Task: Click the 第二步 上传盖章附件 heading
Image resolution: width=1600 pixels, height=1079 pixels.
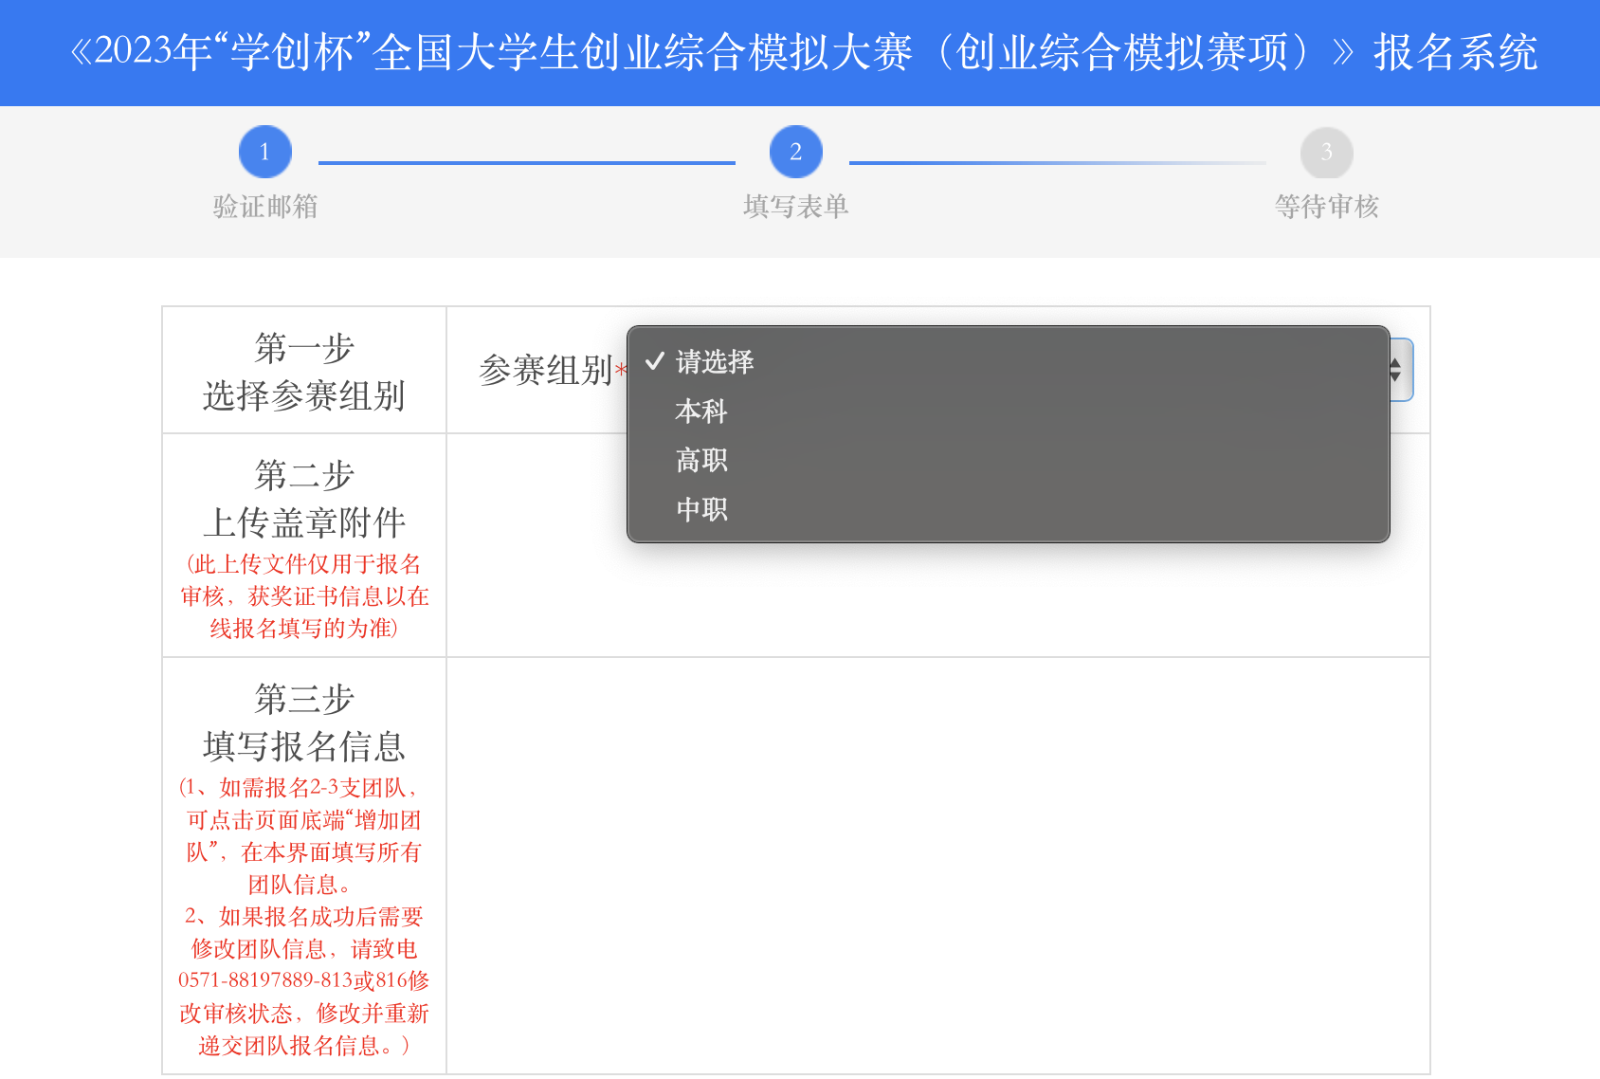Action: [x=304, y=498]
